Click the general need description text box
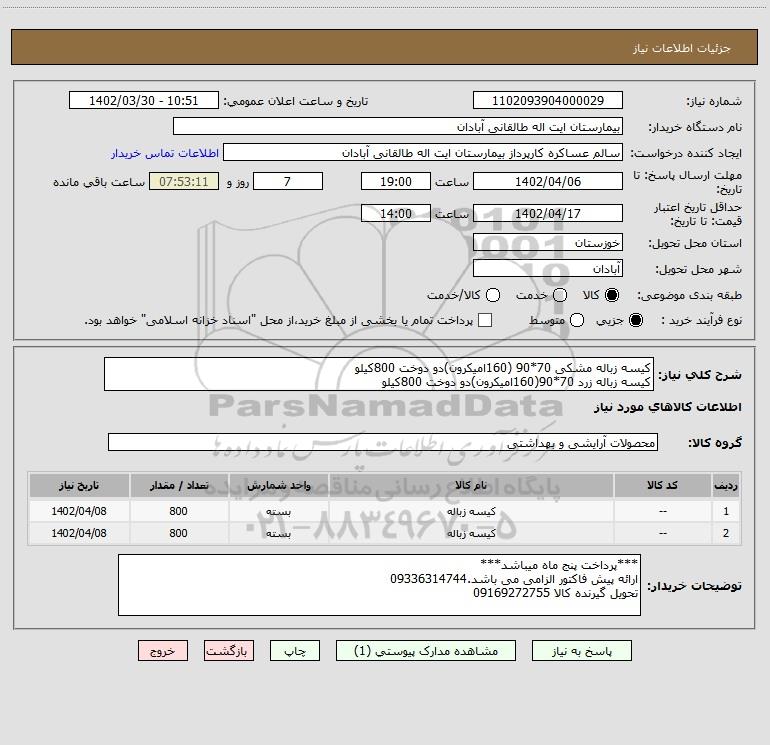This screenshot has width=770, height=745. (379, 374)
